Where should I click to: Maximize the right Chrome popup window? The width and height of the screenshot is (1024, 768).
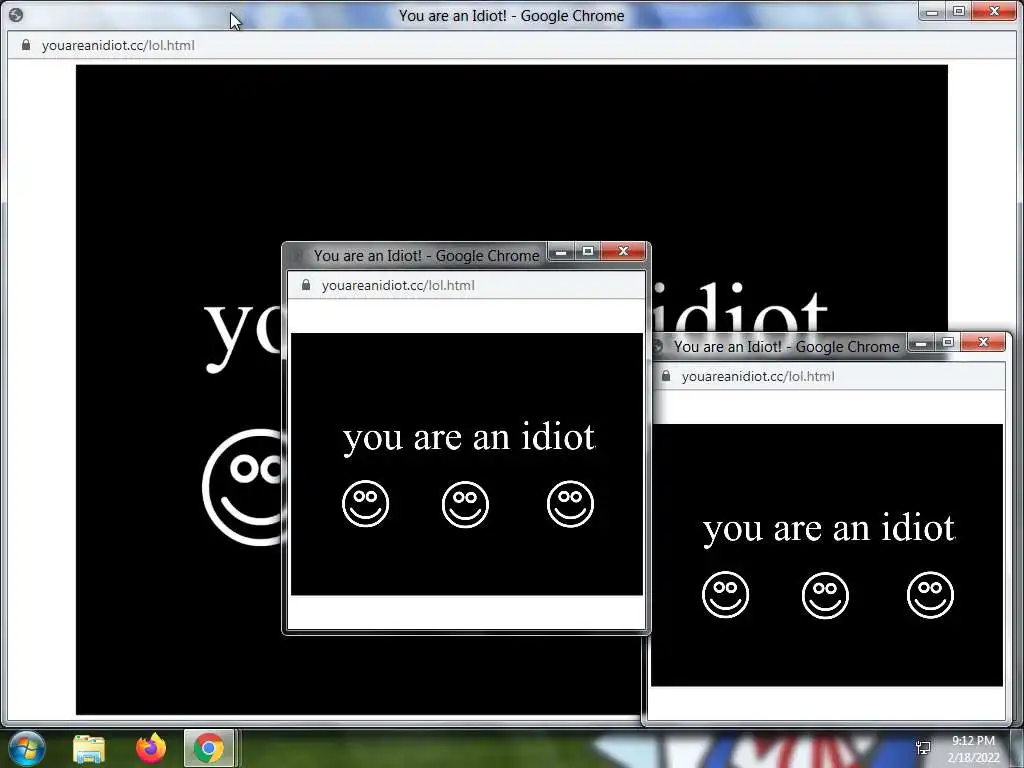click(x=948, y=342)
